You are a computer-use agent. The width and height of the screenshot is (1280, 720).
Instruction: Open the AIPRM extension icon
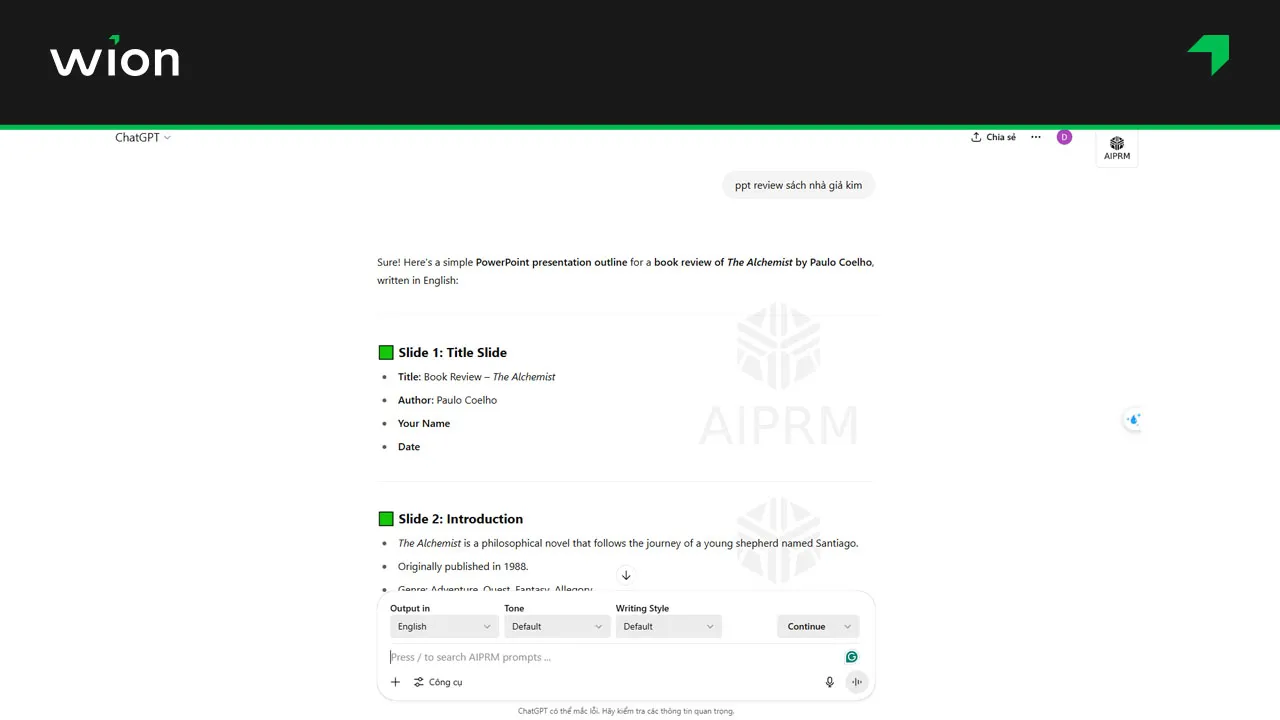coord(1117,145)
